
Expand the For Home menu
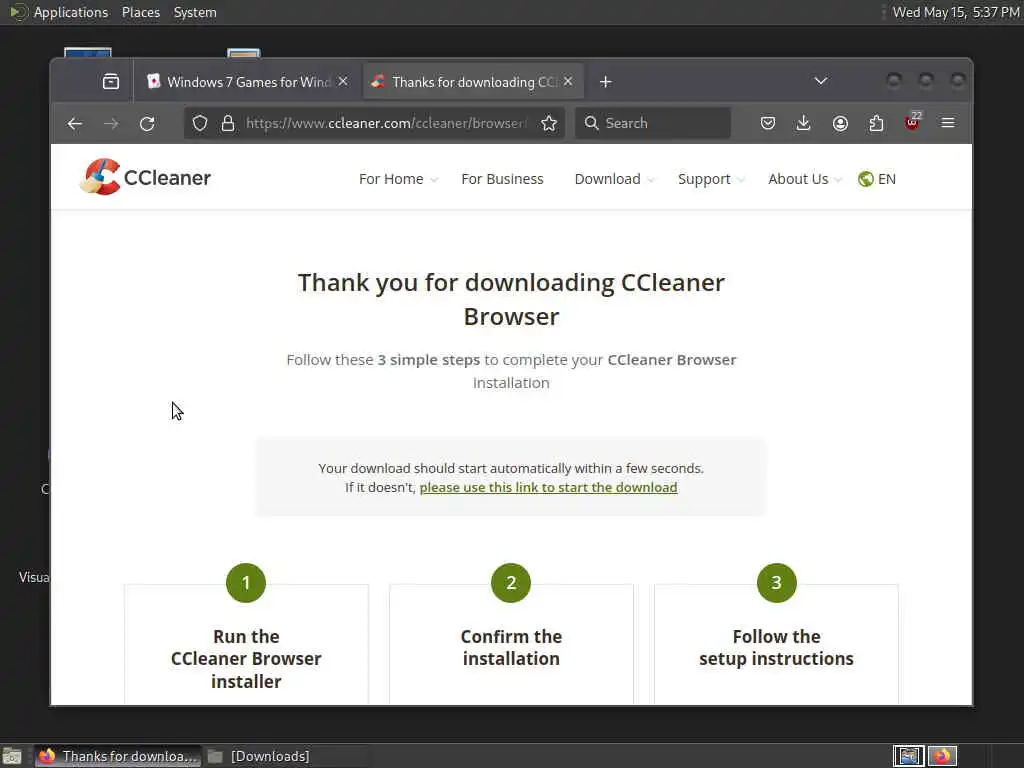[398, 179]
